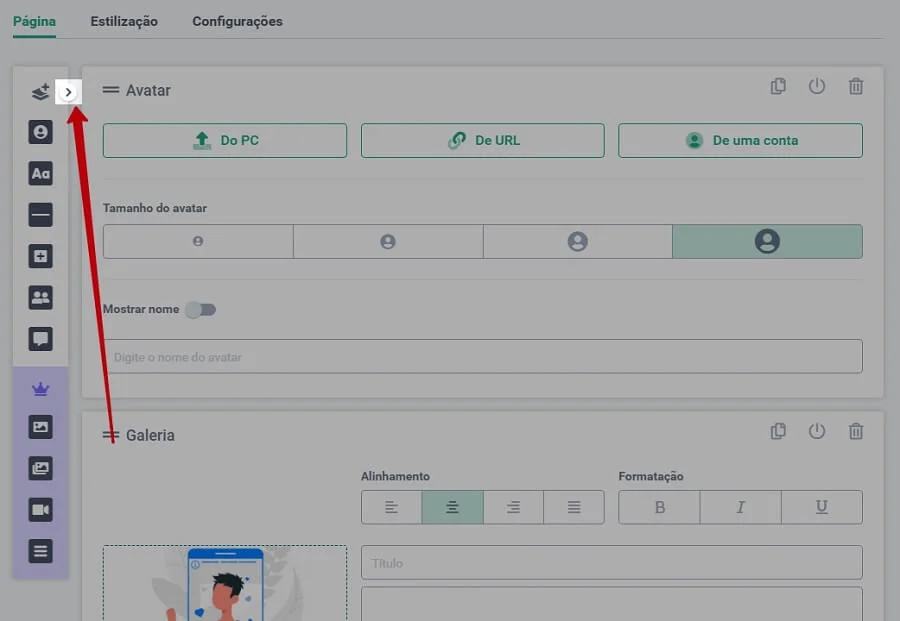The height and width of the screenshot is (621, 900).
Task: Toggle the Mostrar nome switch
Action: [201, 310]
